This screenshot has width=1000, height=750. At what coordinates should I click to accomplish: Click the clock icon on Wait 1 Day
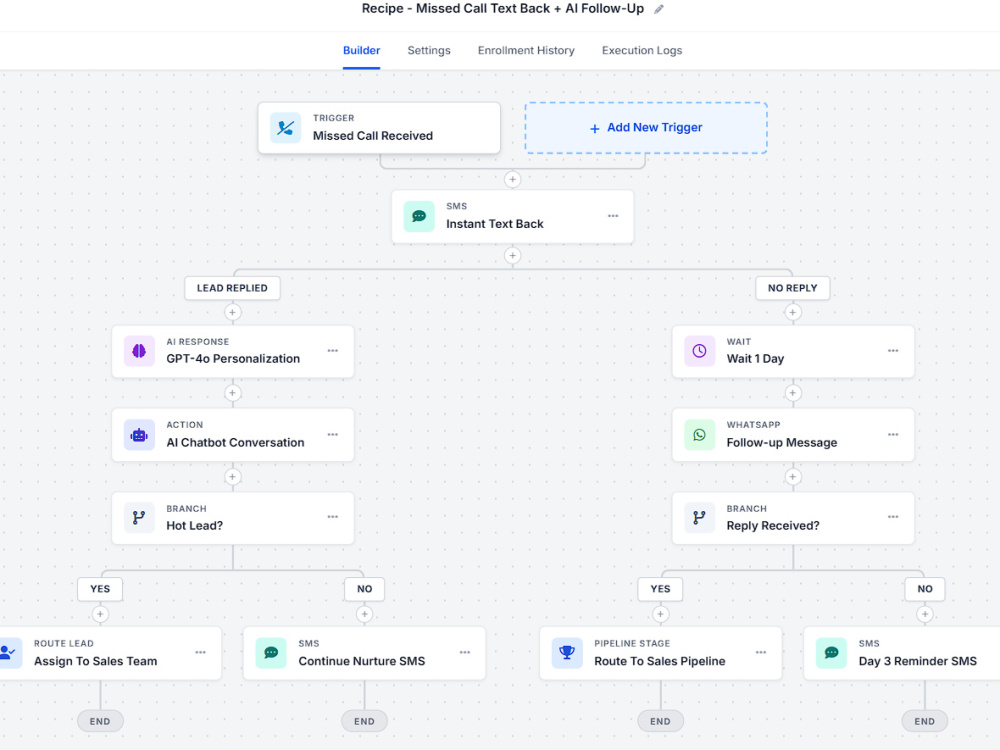tap(700, 351)
